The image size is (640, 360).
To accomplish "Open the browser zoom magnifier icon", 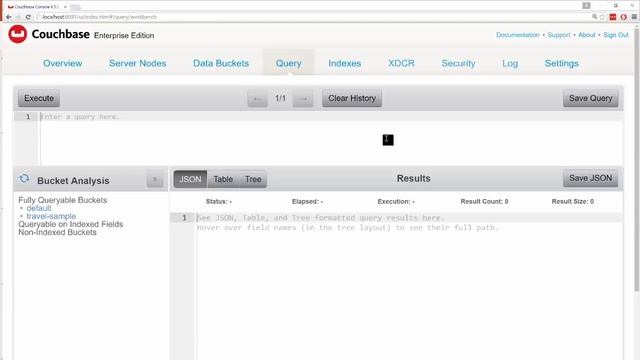I will (595, 17).
